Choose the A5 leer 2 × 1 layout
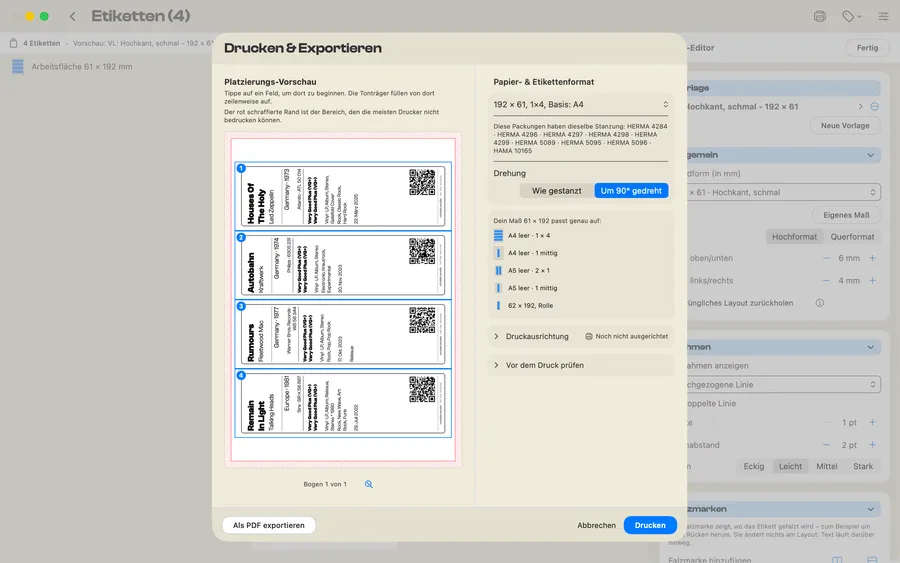900x563 pixels. (523, 270)
